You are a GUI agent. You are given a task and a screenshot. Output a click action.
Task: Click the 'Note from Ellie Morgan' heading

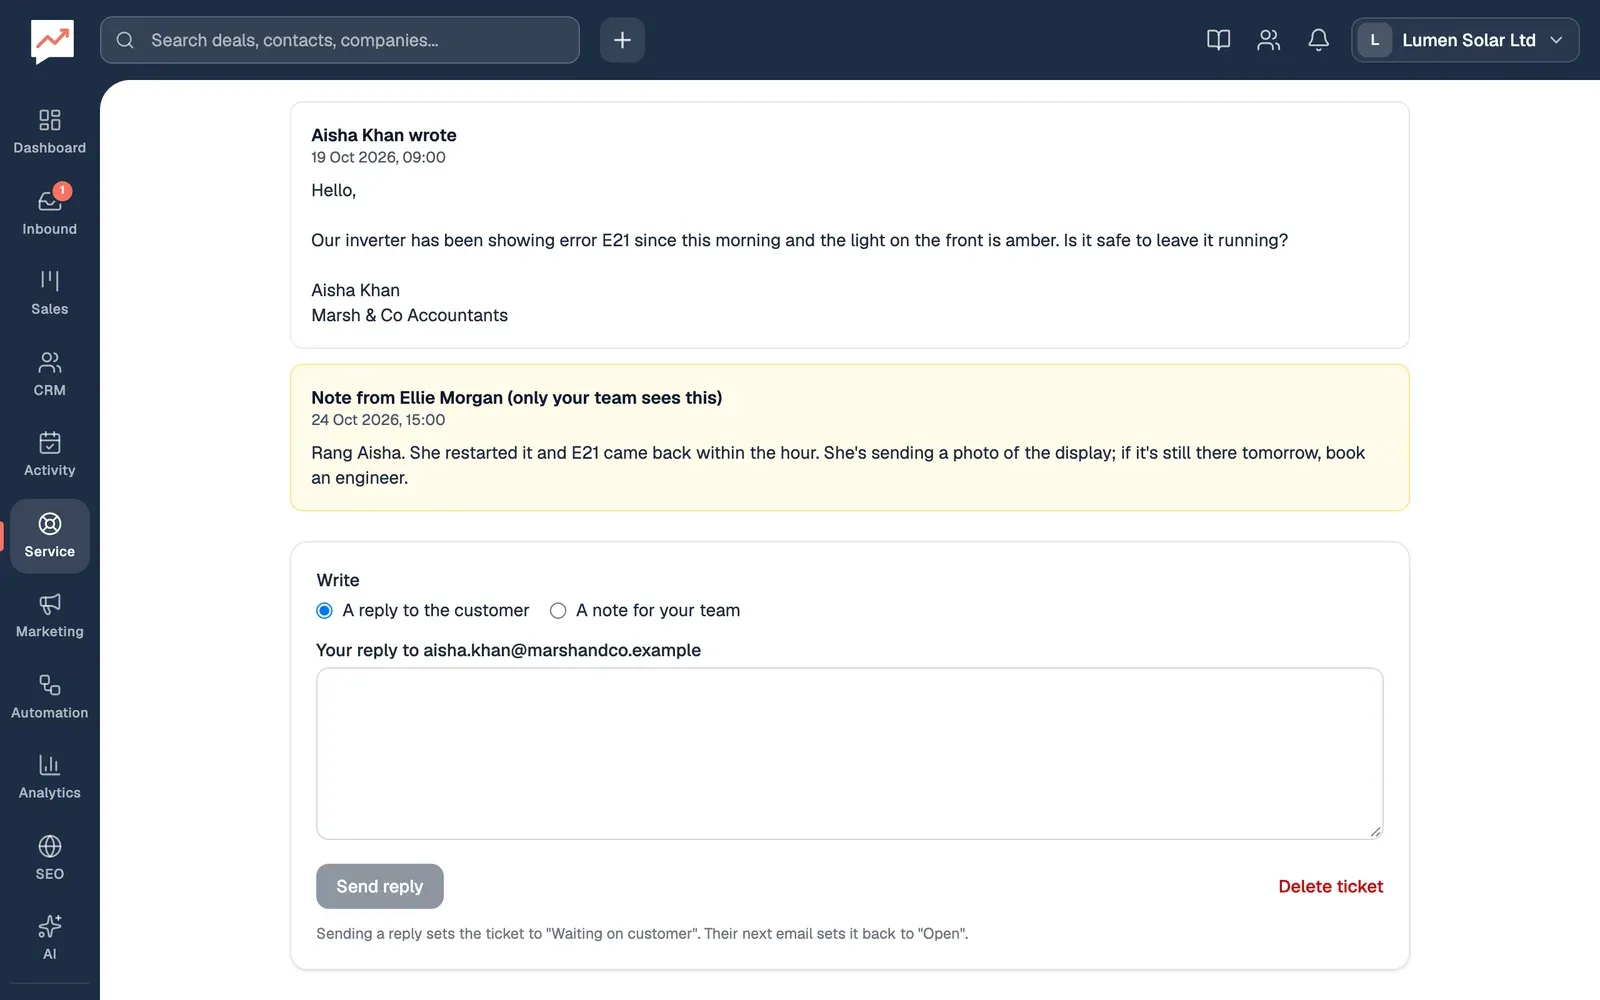point(516,398)
